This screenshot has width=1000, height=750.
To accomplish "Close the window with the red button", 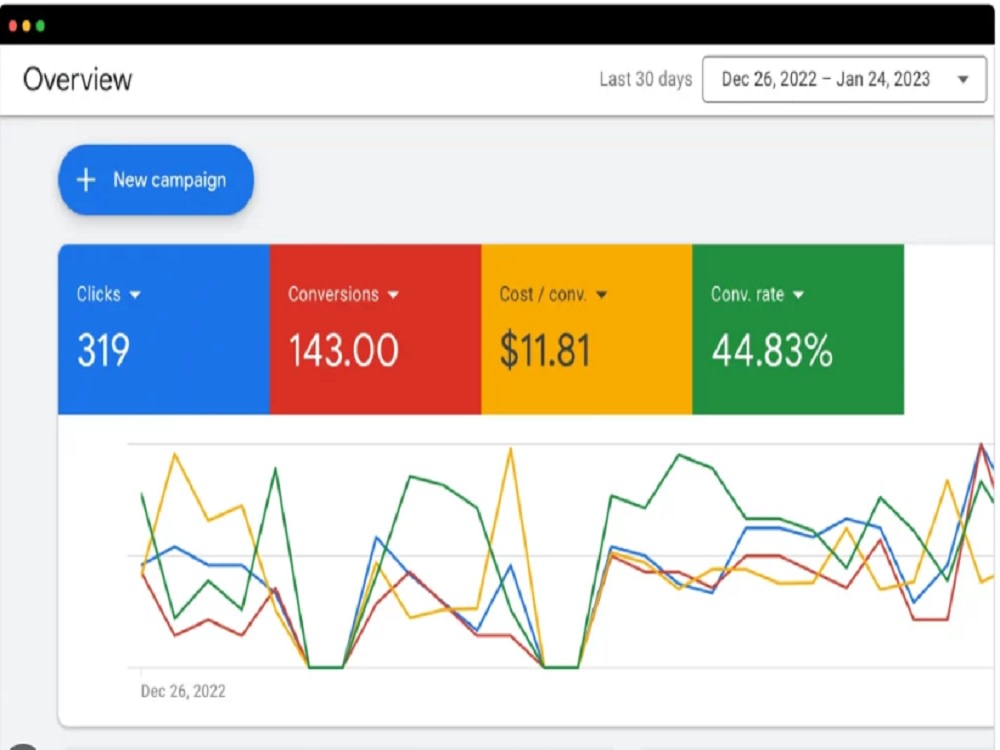I will click(13, 26).
